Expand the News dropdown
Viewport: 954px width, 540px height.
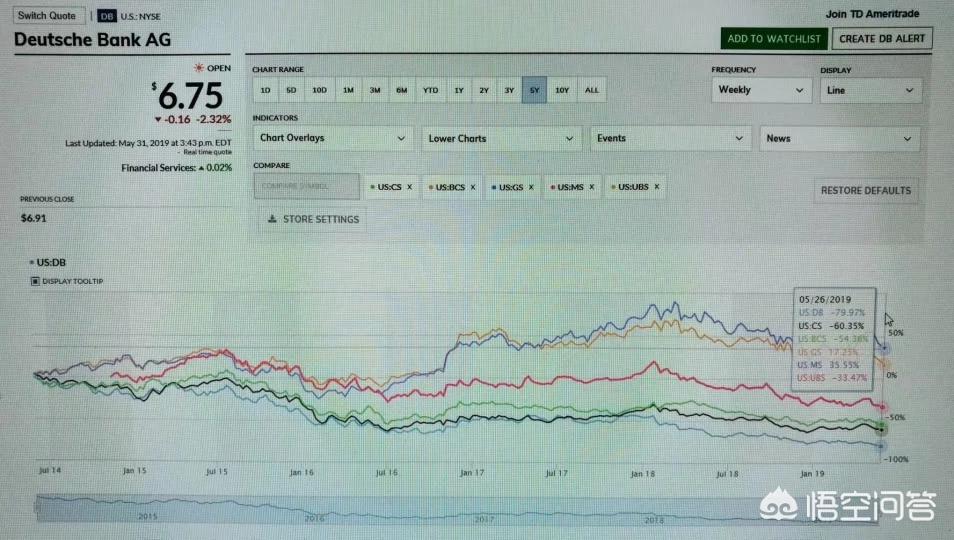coord(839,139)
